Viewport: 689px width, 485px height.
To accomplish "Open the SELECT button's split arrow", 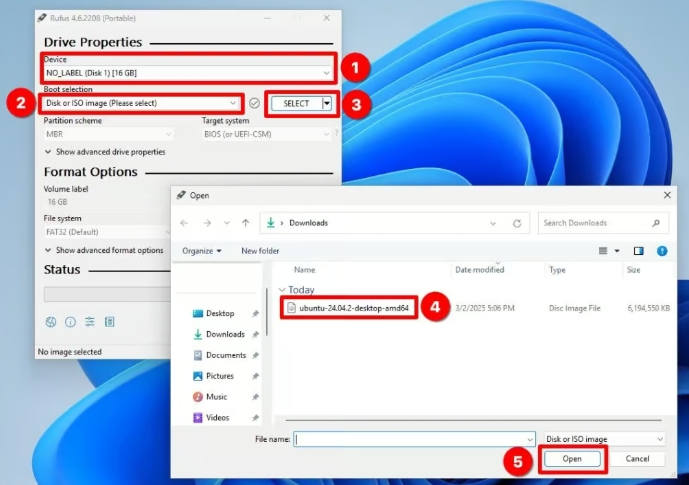I will 327,104.
